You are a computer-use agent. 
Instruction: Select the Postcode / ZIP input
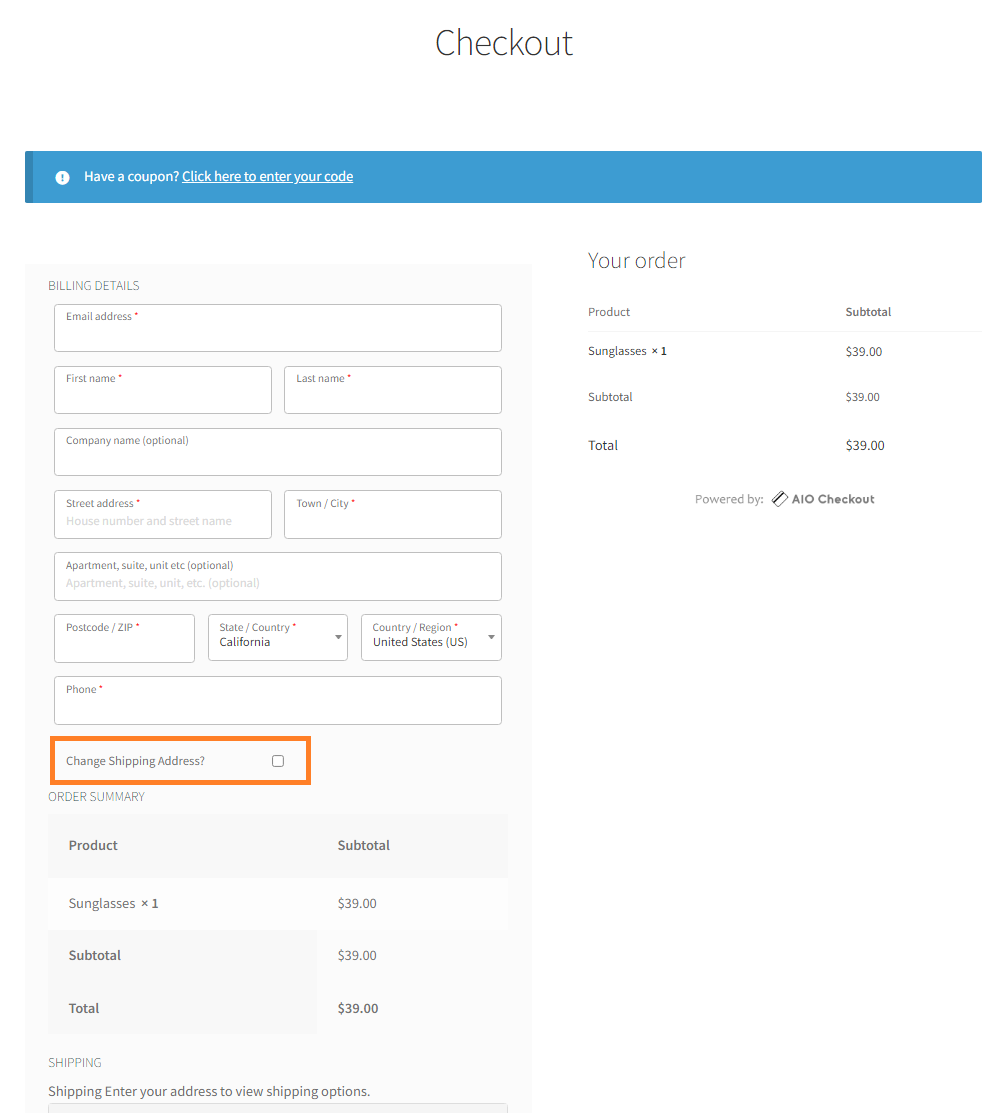124,638
